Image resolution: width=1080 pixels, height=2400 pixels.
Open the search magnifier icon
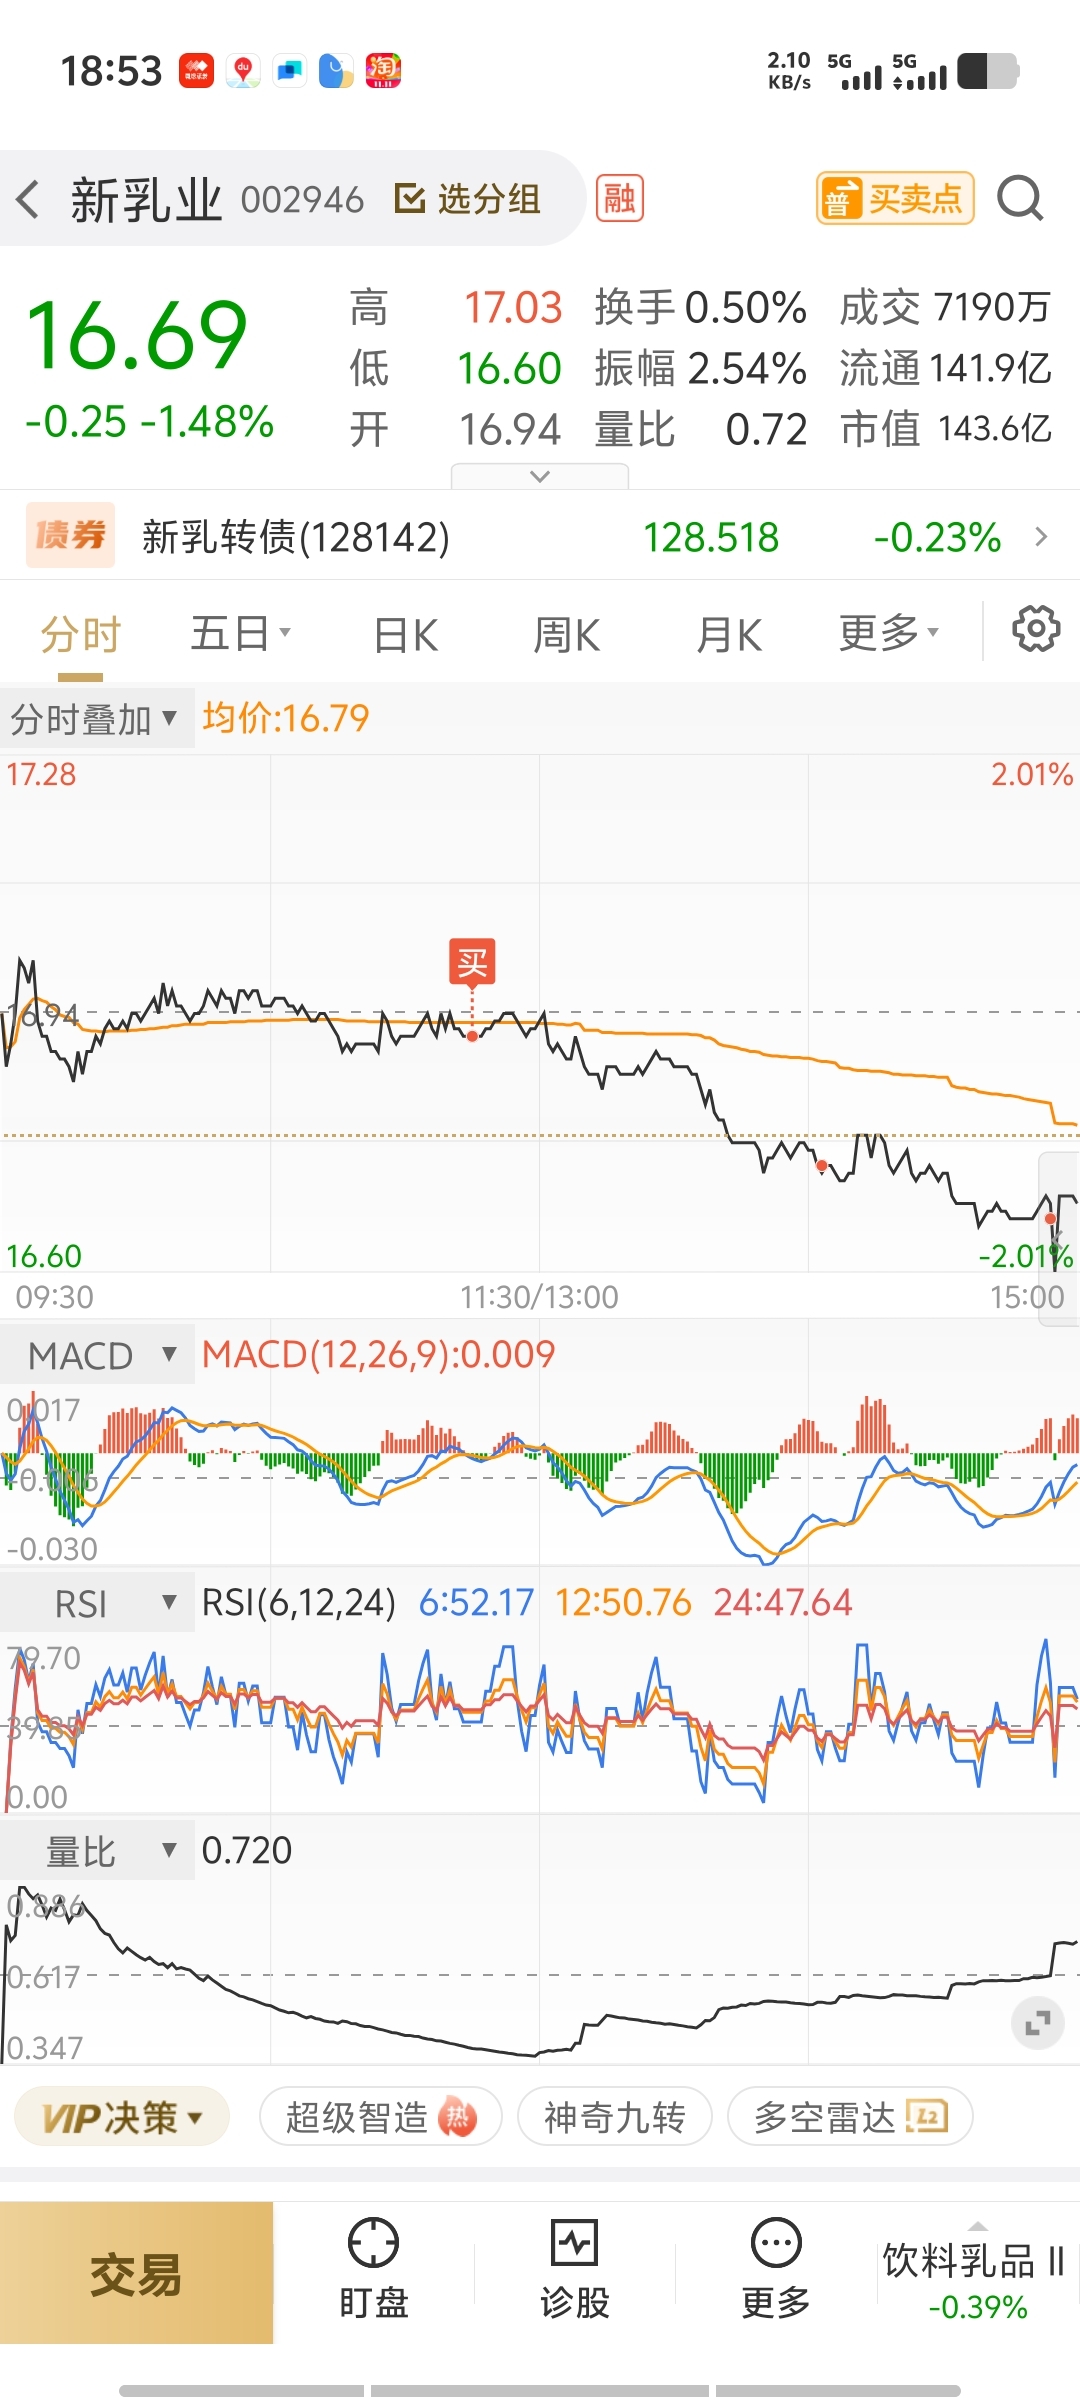click(x=1020, y=198)
